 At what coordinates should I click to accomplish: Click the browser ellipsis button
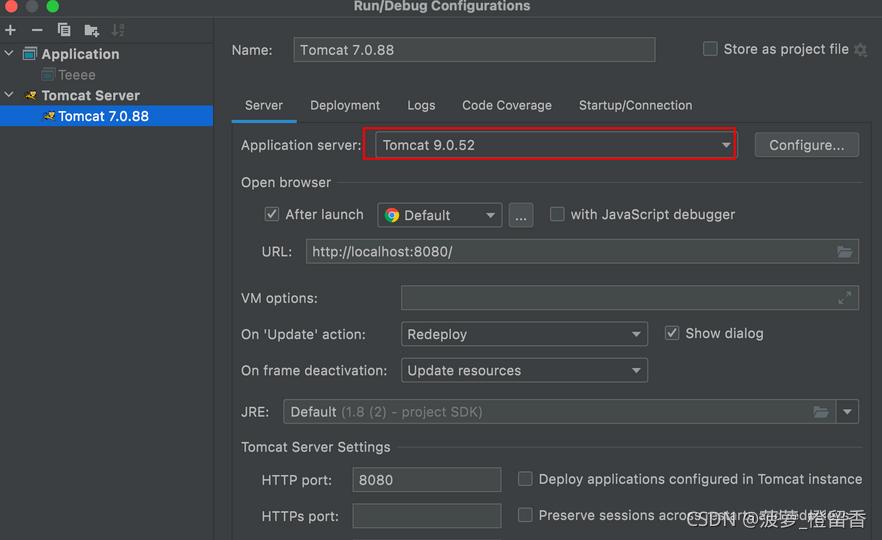click(x=521, y=215)
